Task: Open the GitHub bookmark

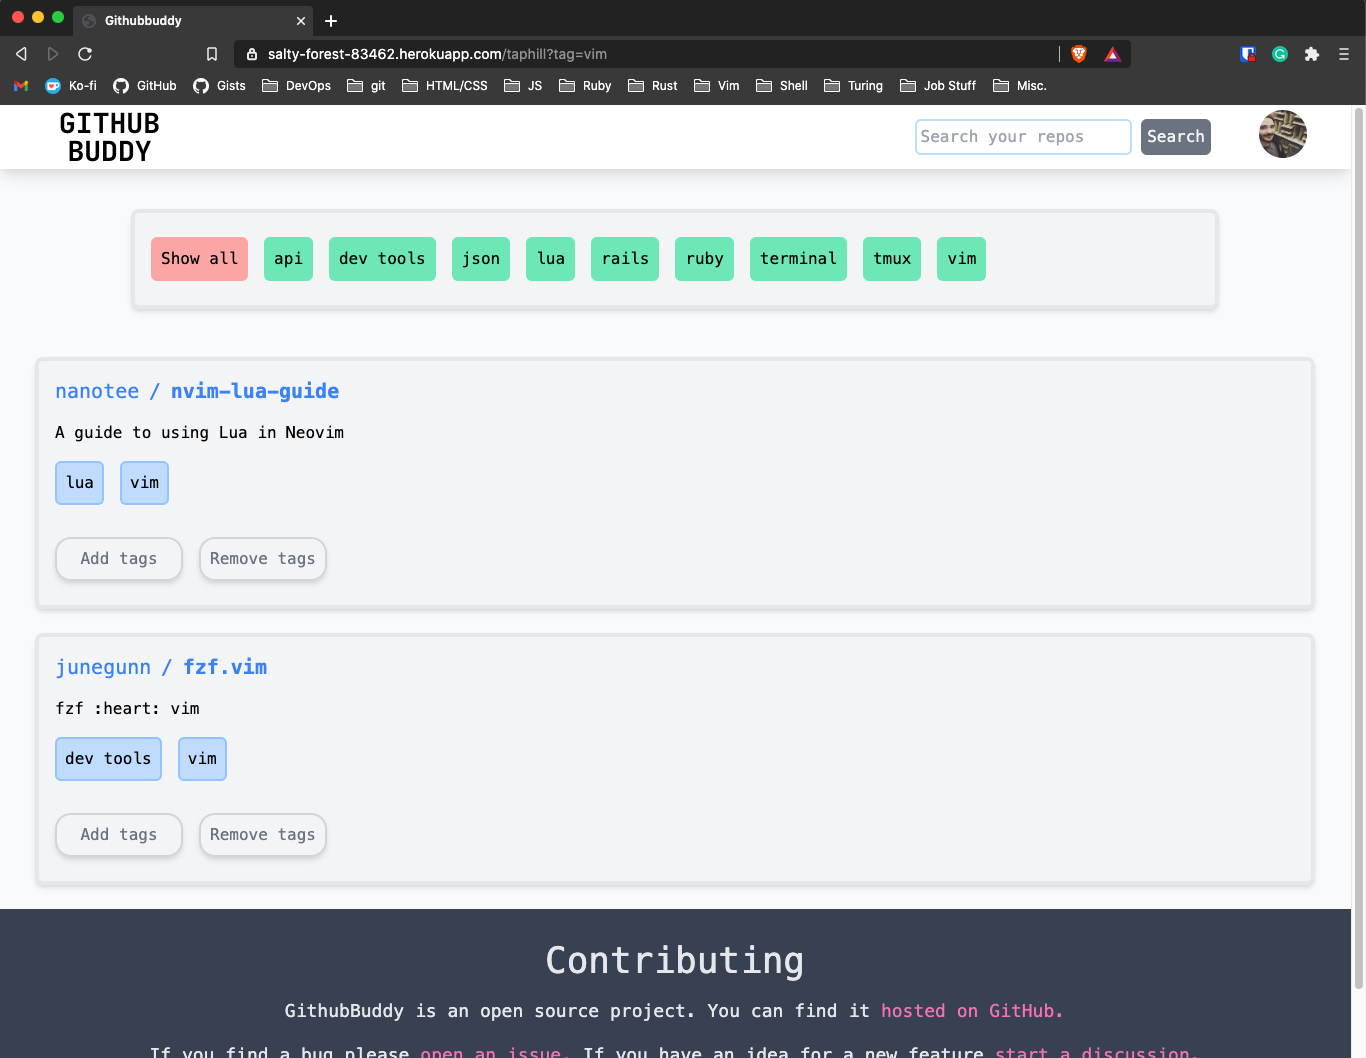Action: click(x=145, y=86)
